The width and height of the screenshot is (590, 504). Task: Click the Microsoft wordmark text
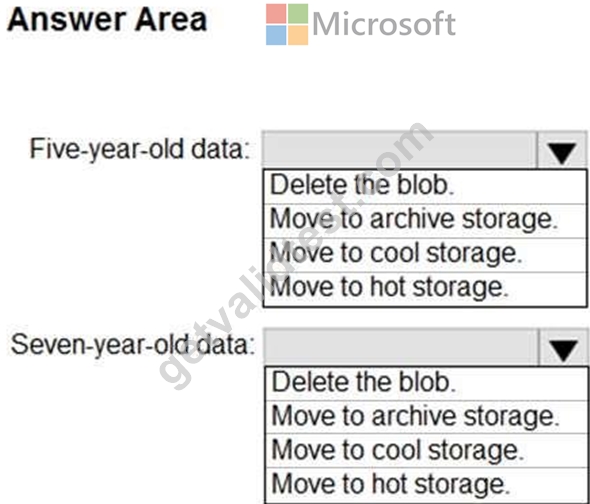(x=384, y=24)
